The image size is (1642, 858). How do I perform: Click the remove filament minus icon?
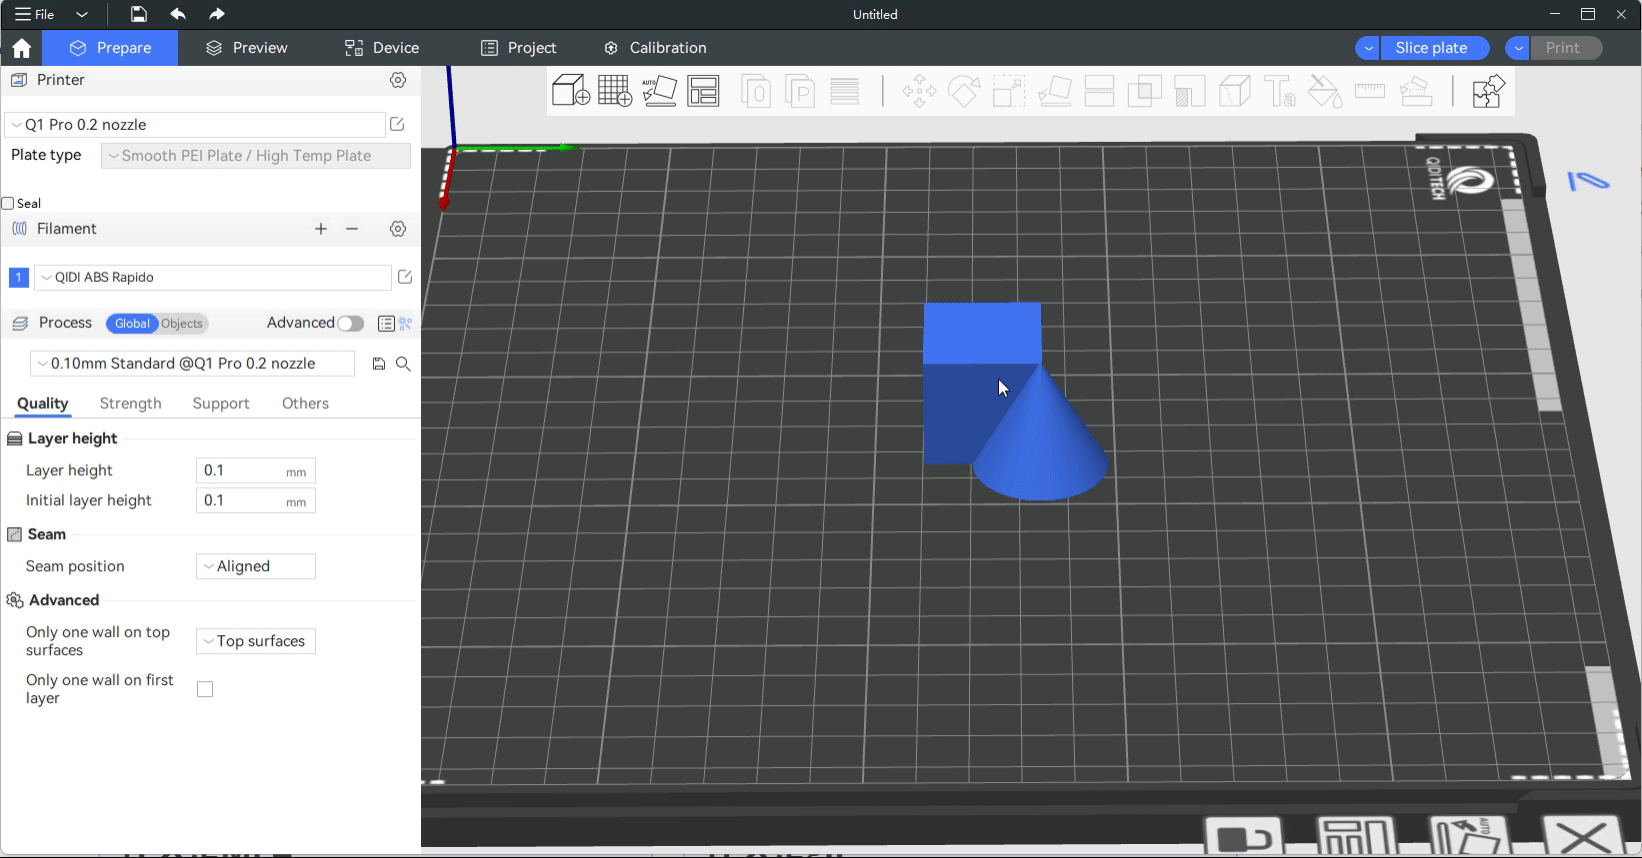tap(352, 229)
